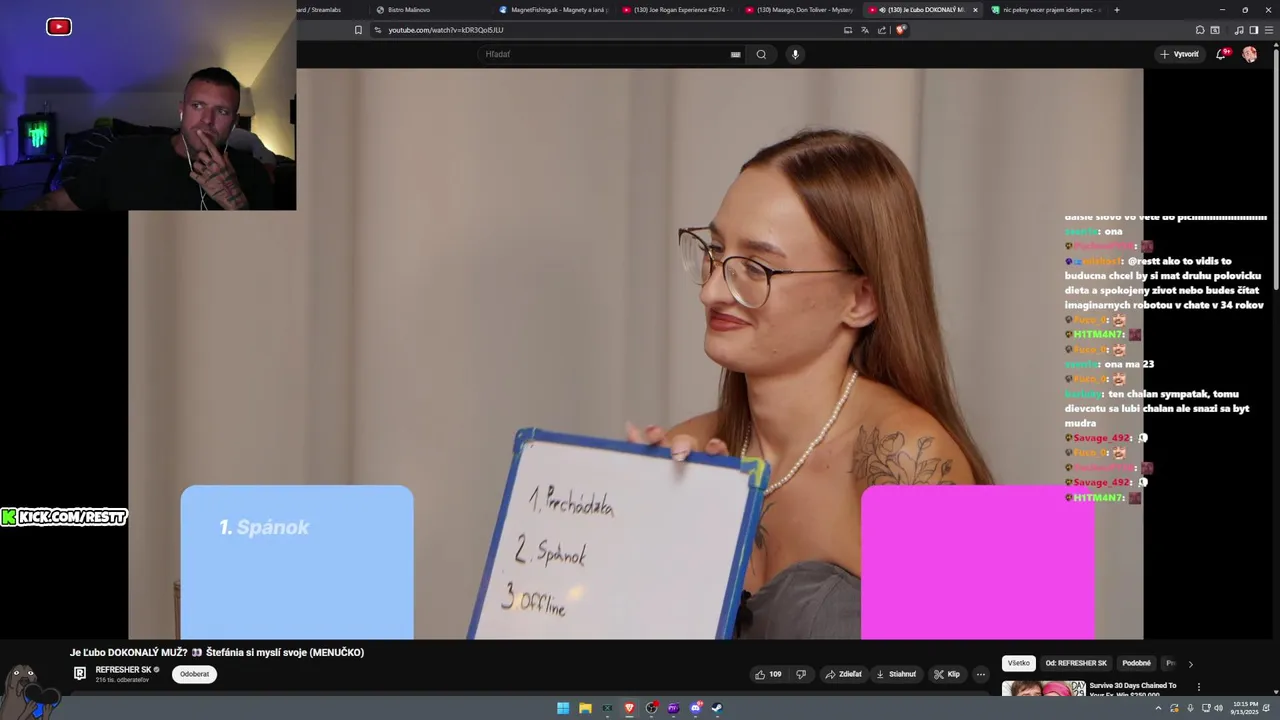Open YouTube notifications bell
The width and height of the screenshot is (1280, 720).
pyautogui.click(x=1221, y=54)
